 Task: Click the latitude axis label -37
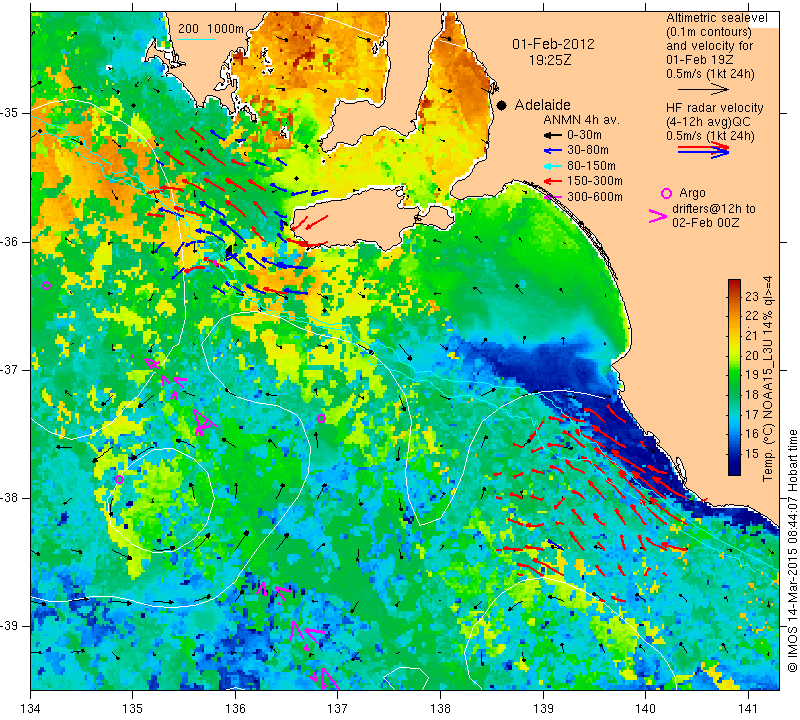click(10, 369)
